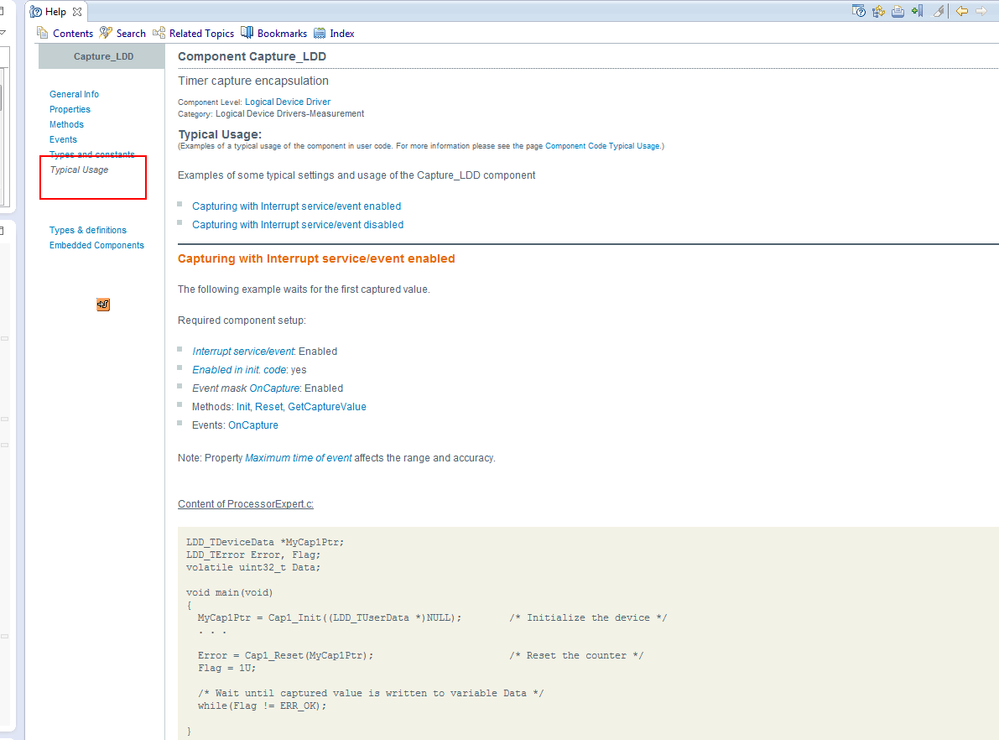999x740 pixels.
Task: Click the Cap1_Init code line
Action: (329, 618)
